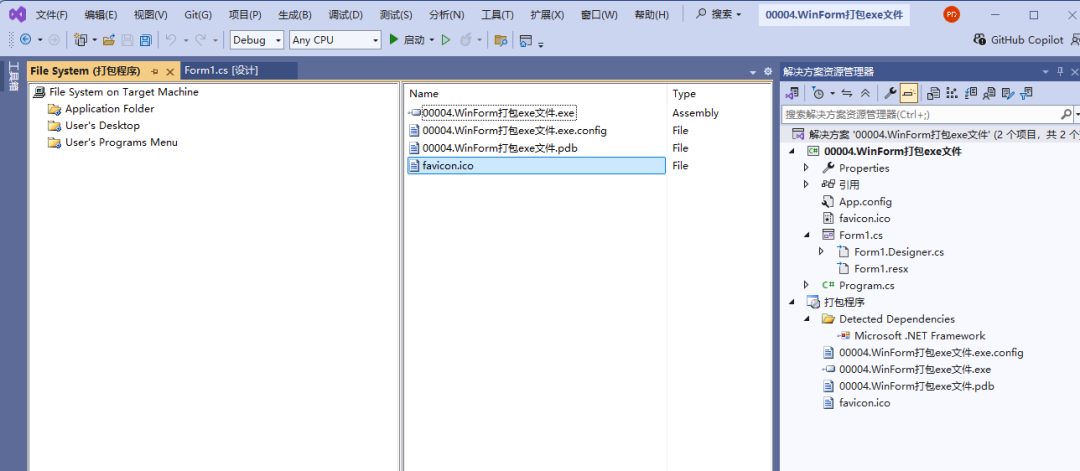This screenshot has height=471, width=1080.
Task: Pin the File System (打包程序) tab
Action: point(155,72)
